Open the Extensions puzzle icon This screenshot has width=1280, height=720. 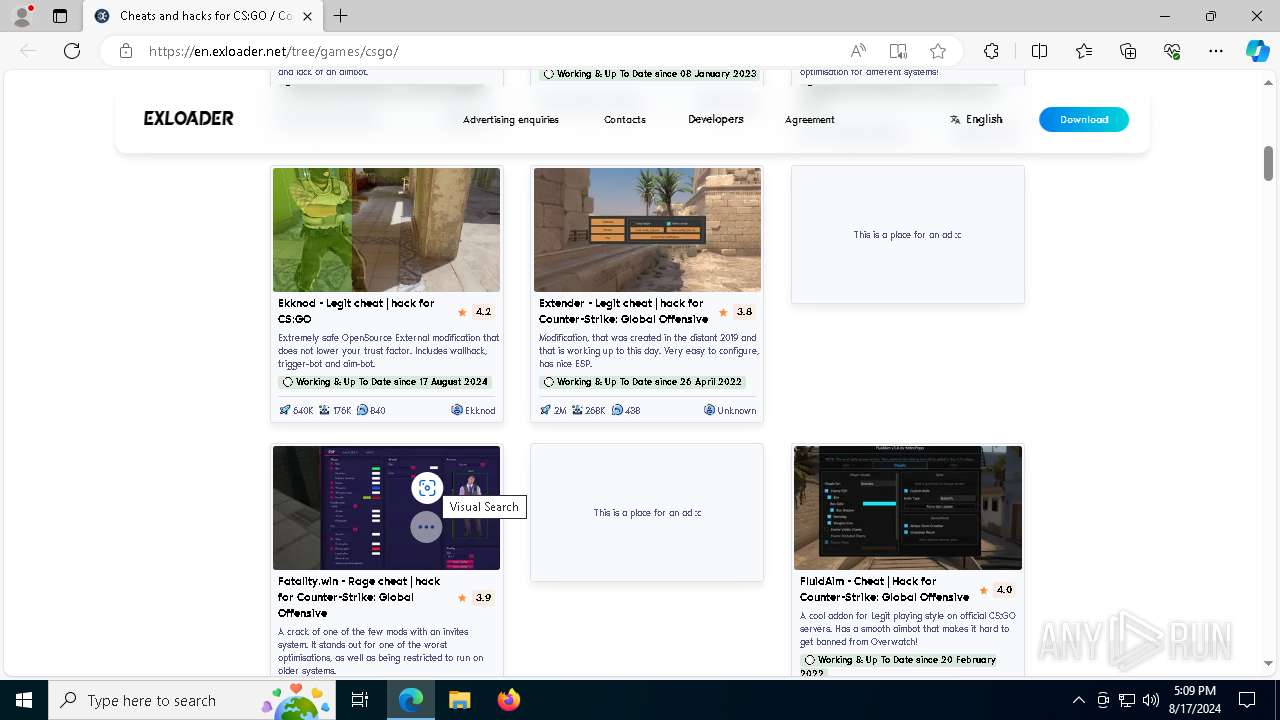point(991,51)
